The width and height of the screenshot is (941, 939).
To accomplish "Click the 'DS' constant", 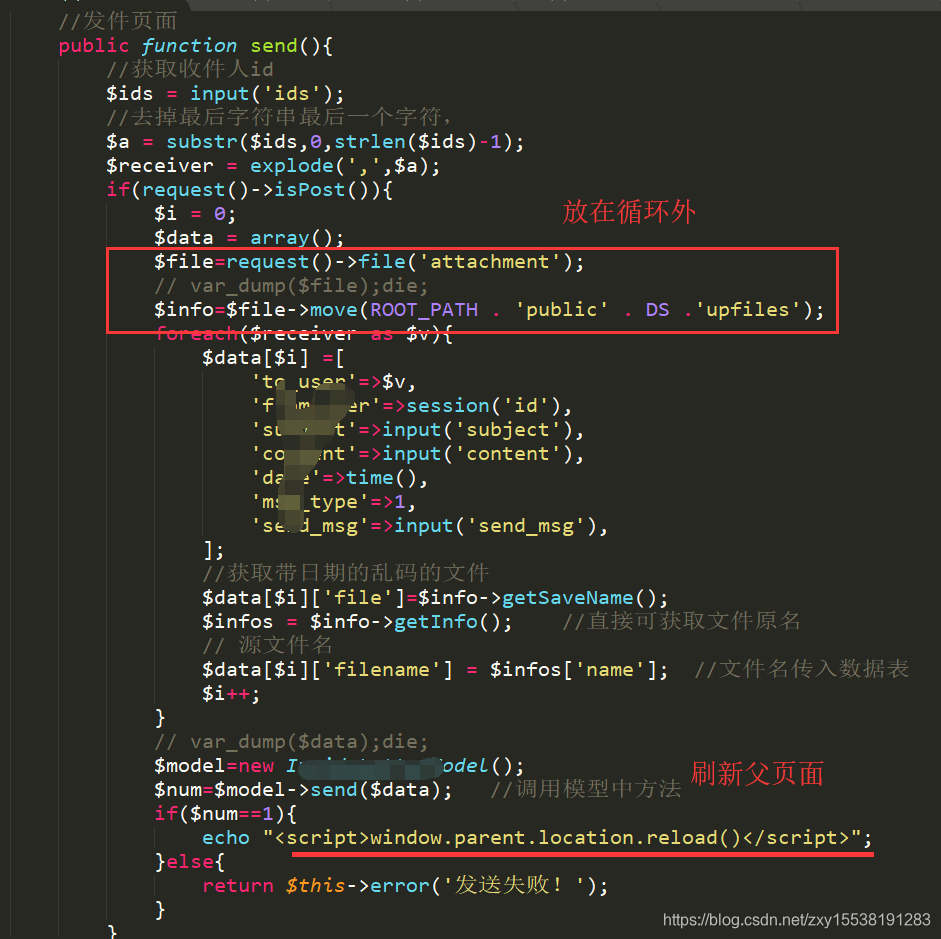I will (x=658, y=310).
